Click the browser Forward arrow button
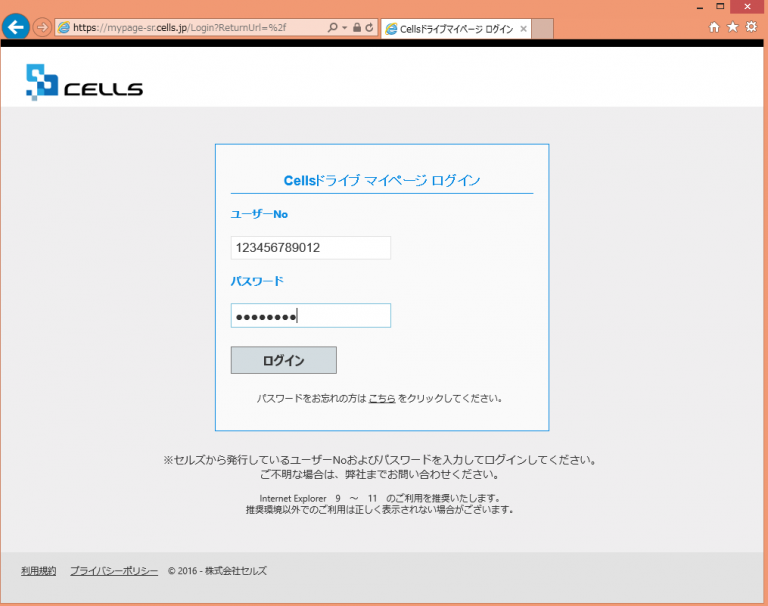 coord(43,28)
